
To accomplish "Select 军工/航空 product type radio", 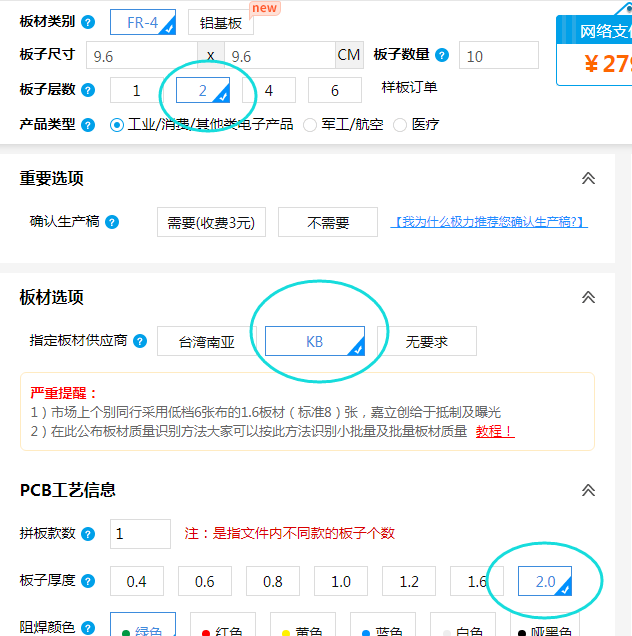I will tap(310, 125).
